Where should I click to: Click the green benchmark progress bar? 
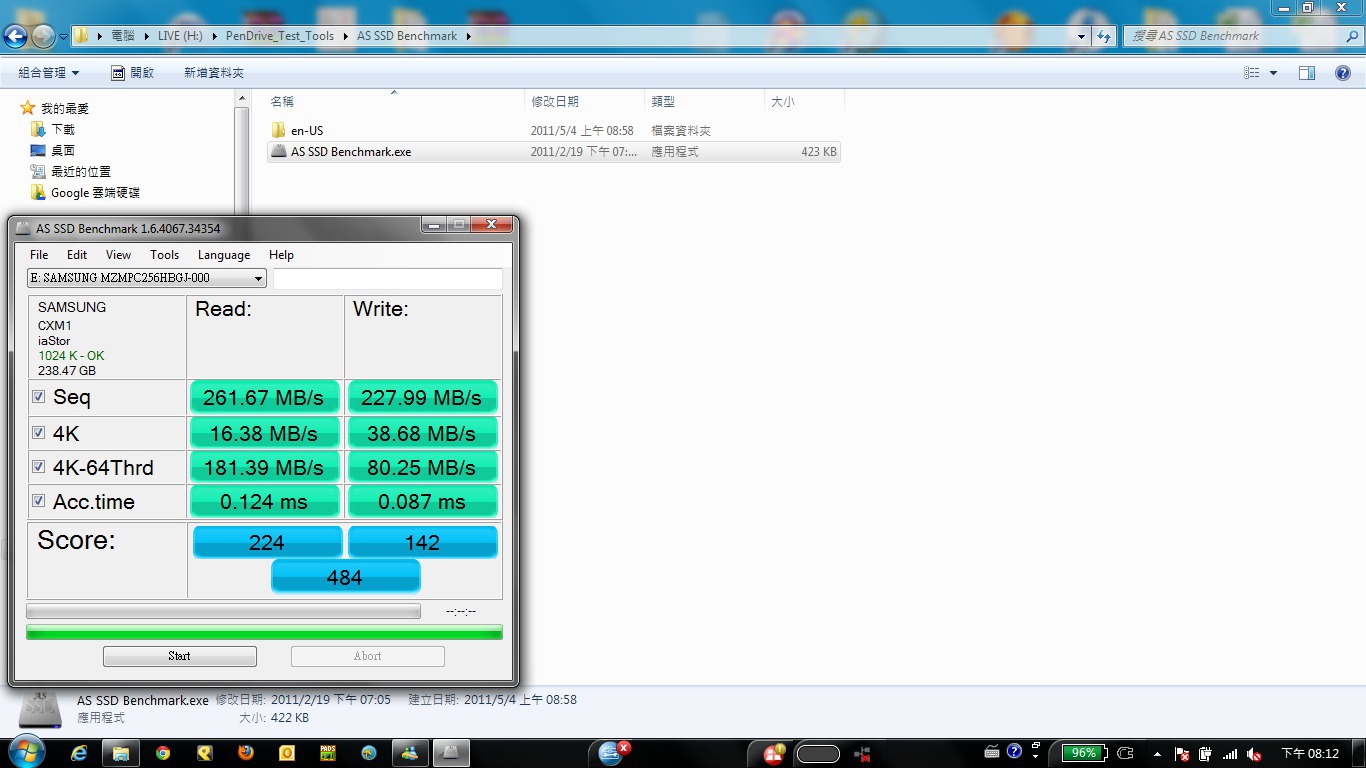click(264, 632)
